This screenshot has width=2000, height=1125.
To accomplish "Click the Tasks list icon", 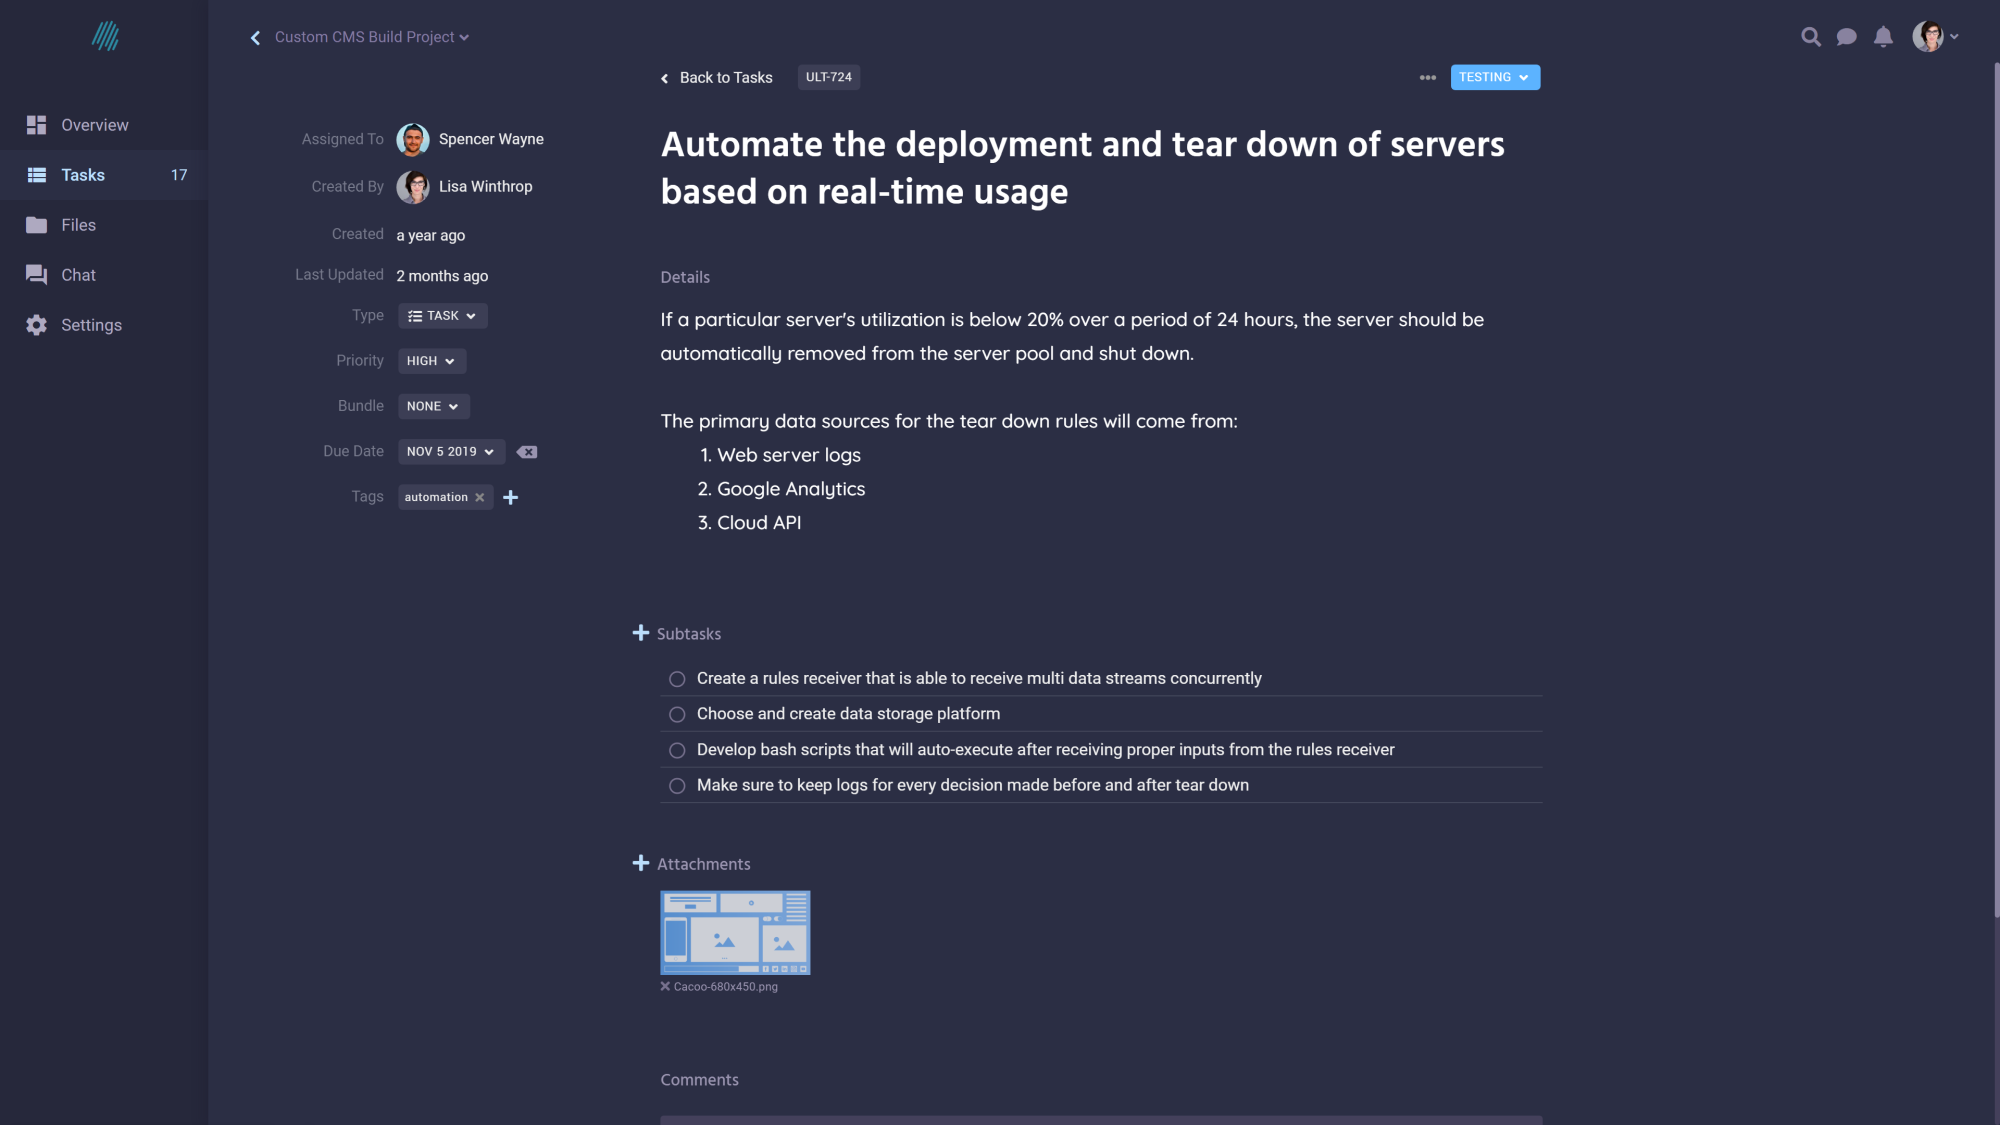I will pos(37,175).
